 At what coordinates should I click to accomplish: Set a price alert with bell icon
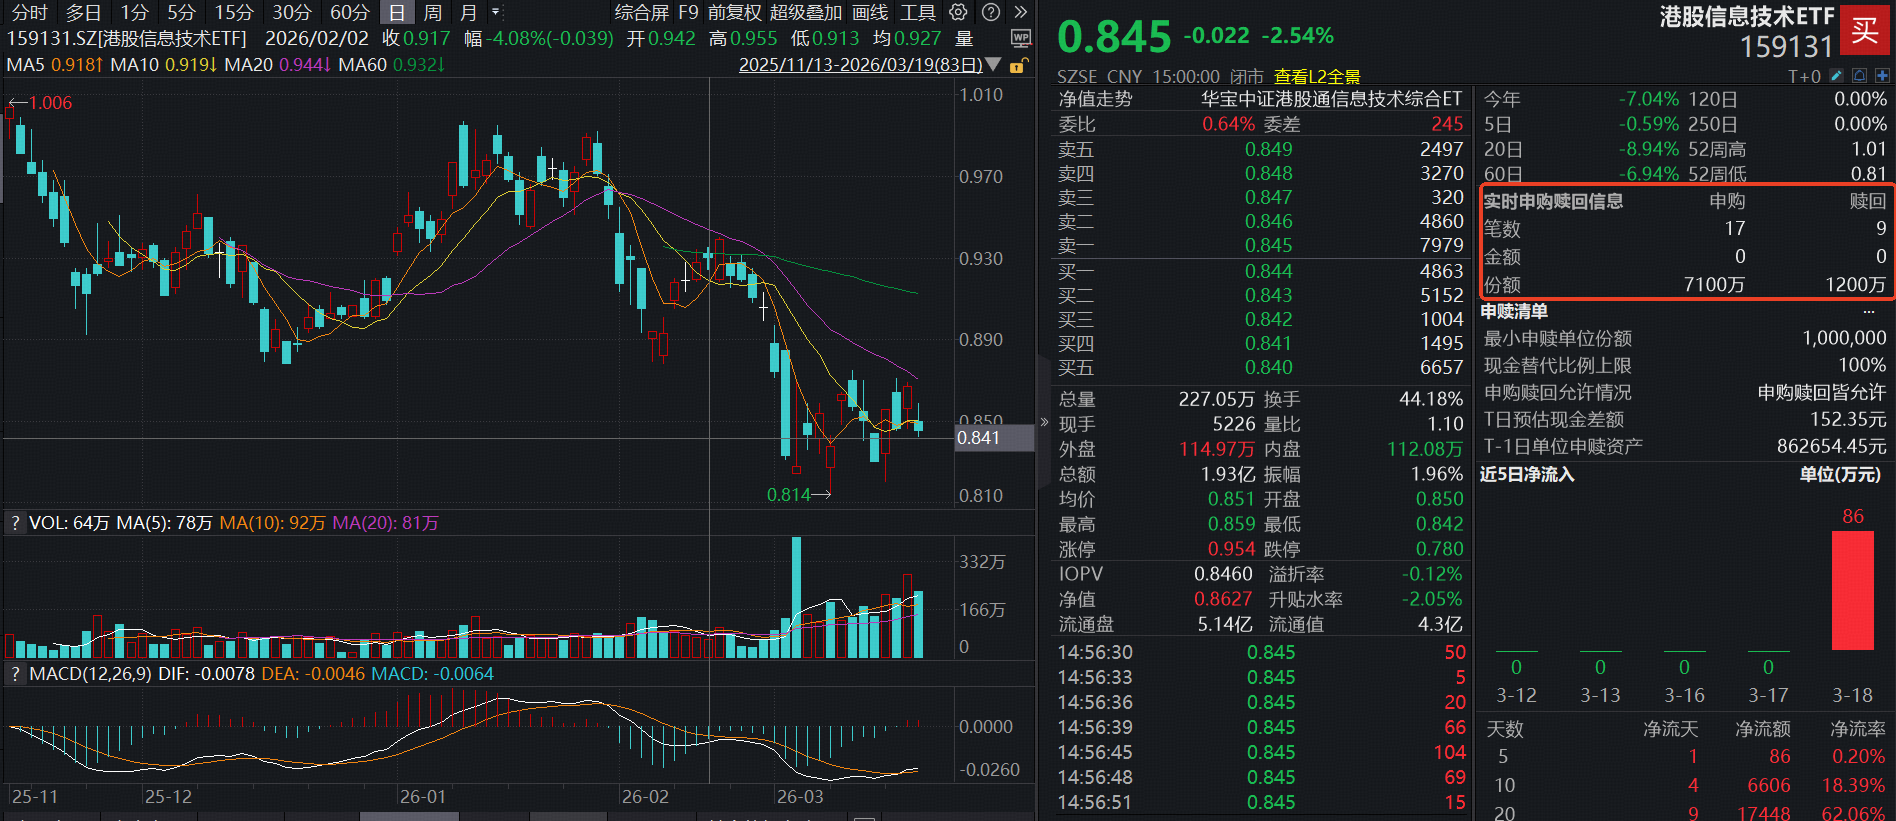click(x=1859, y=76)
